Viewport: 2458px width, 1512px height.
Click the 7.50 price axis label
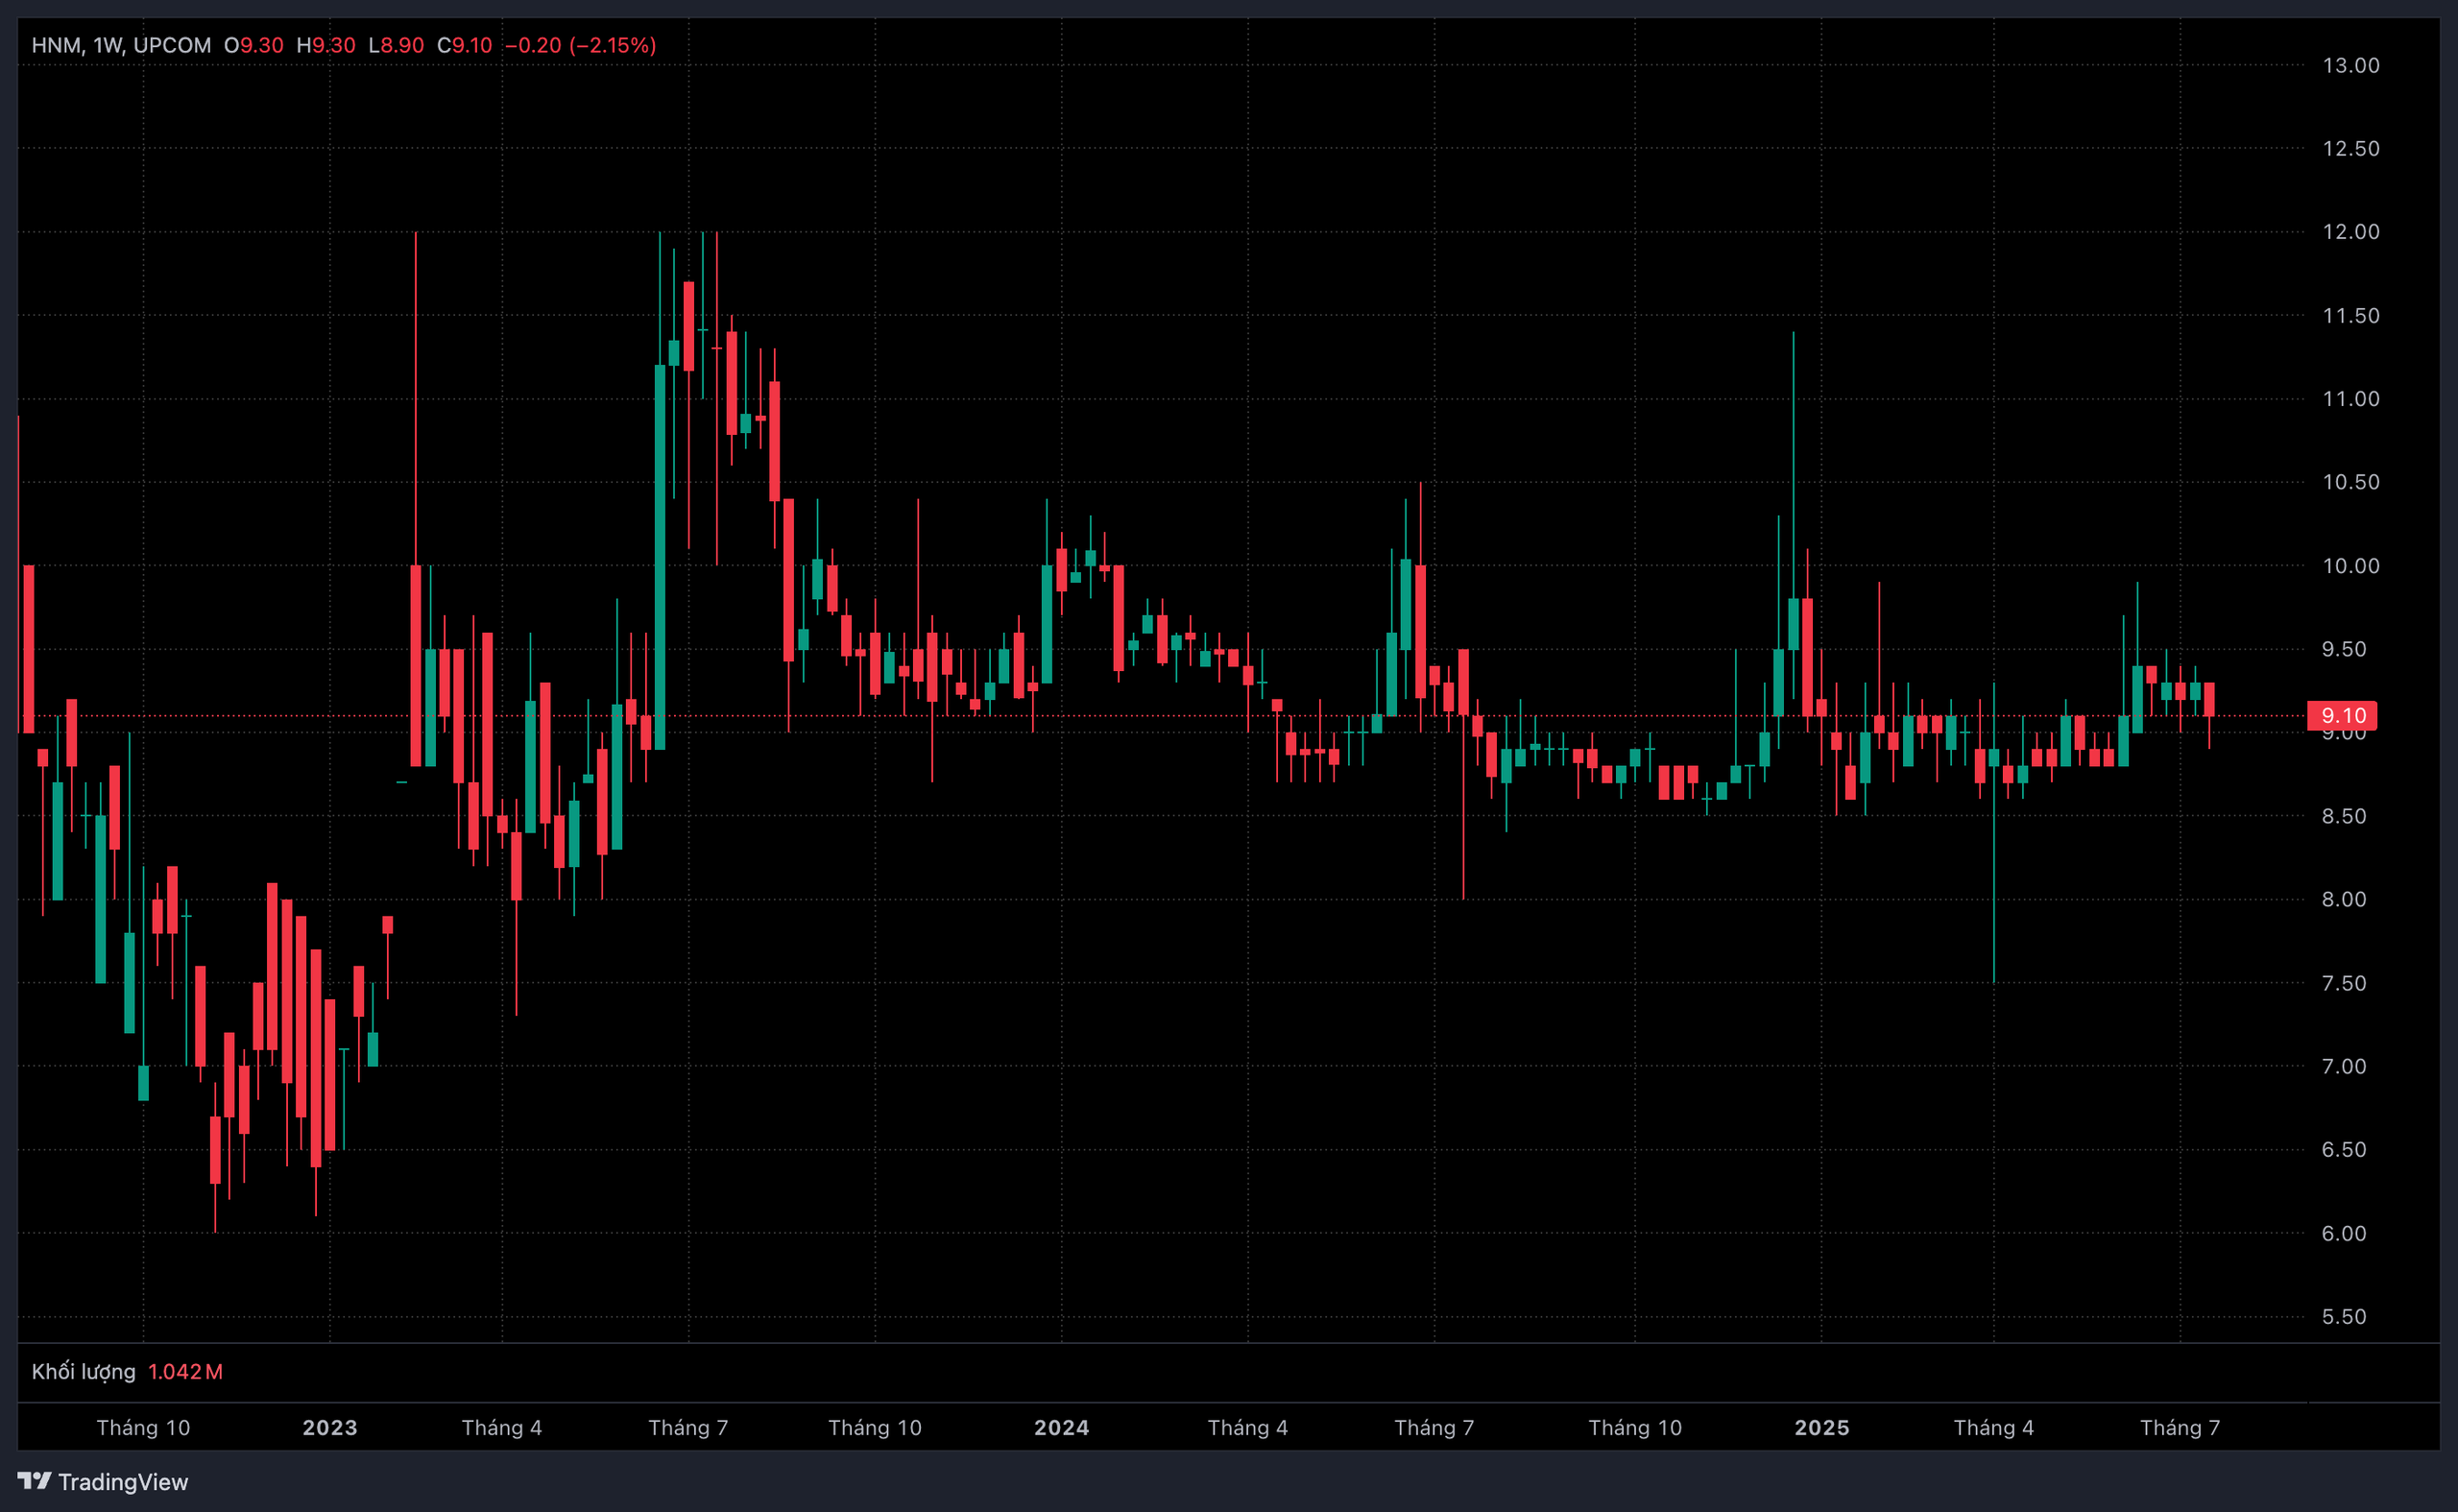pos(2343,983)
